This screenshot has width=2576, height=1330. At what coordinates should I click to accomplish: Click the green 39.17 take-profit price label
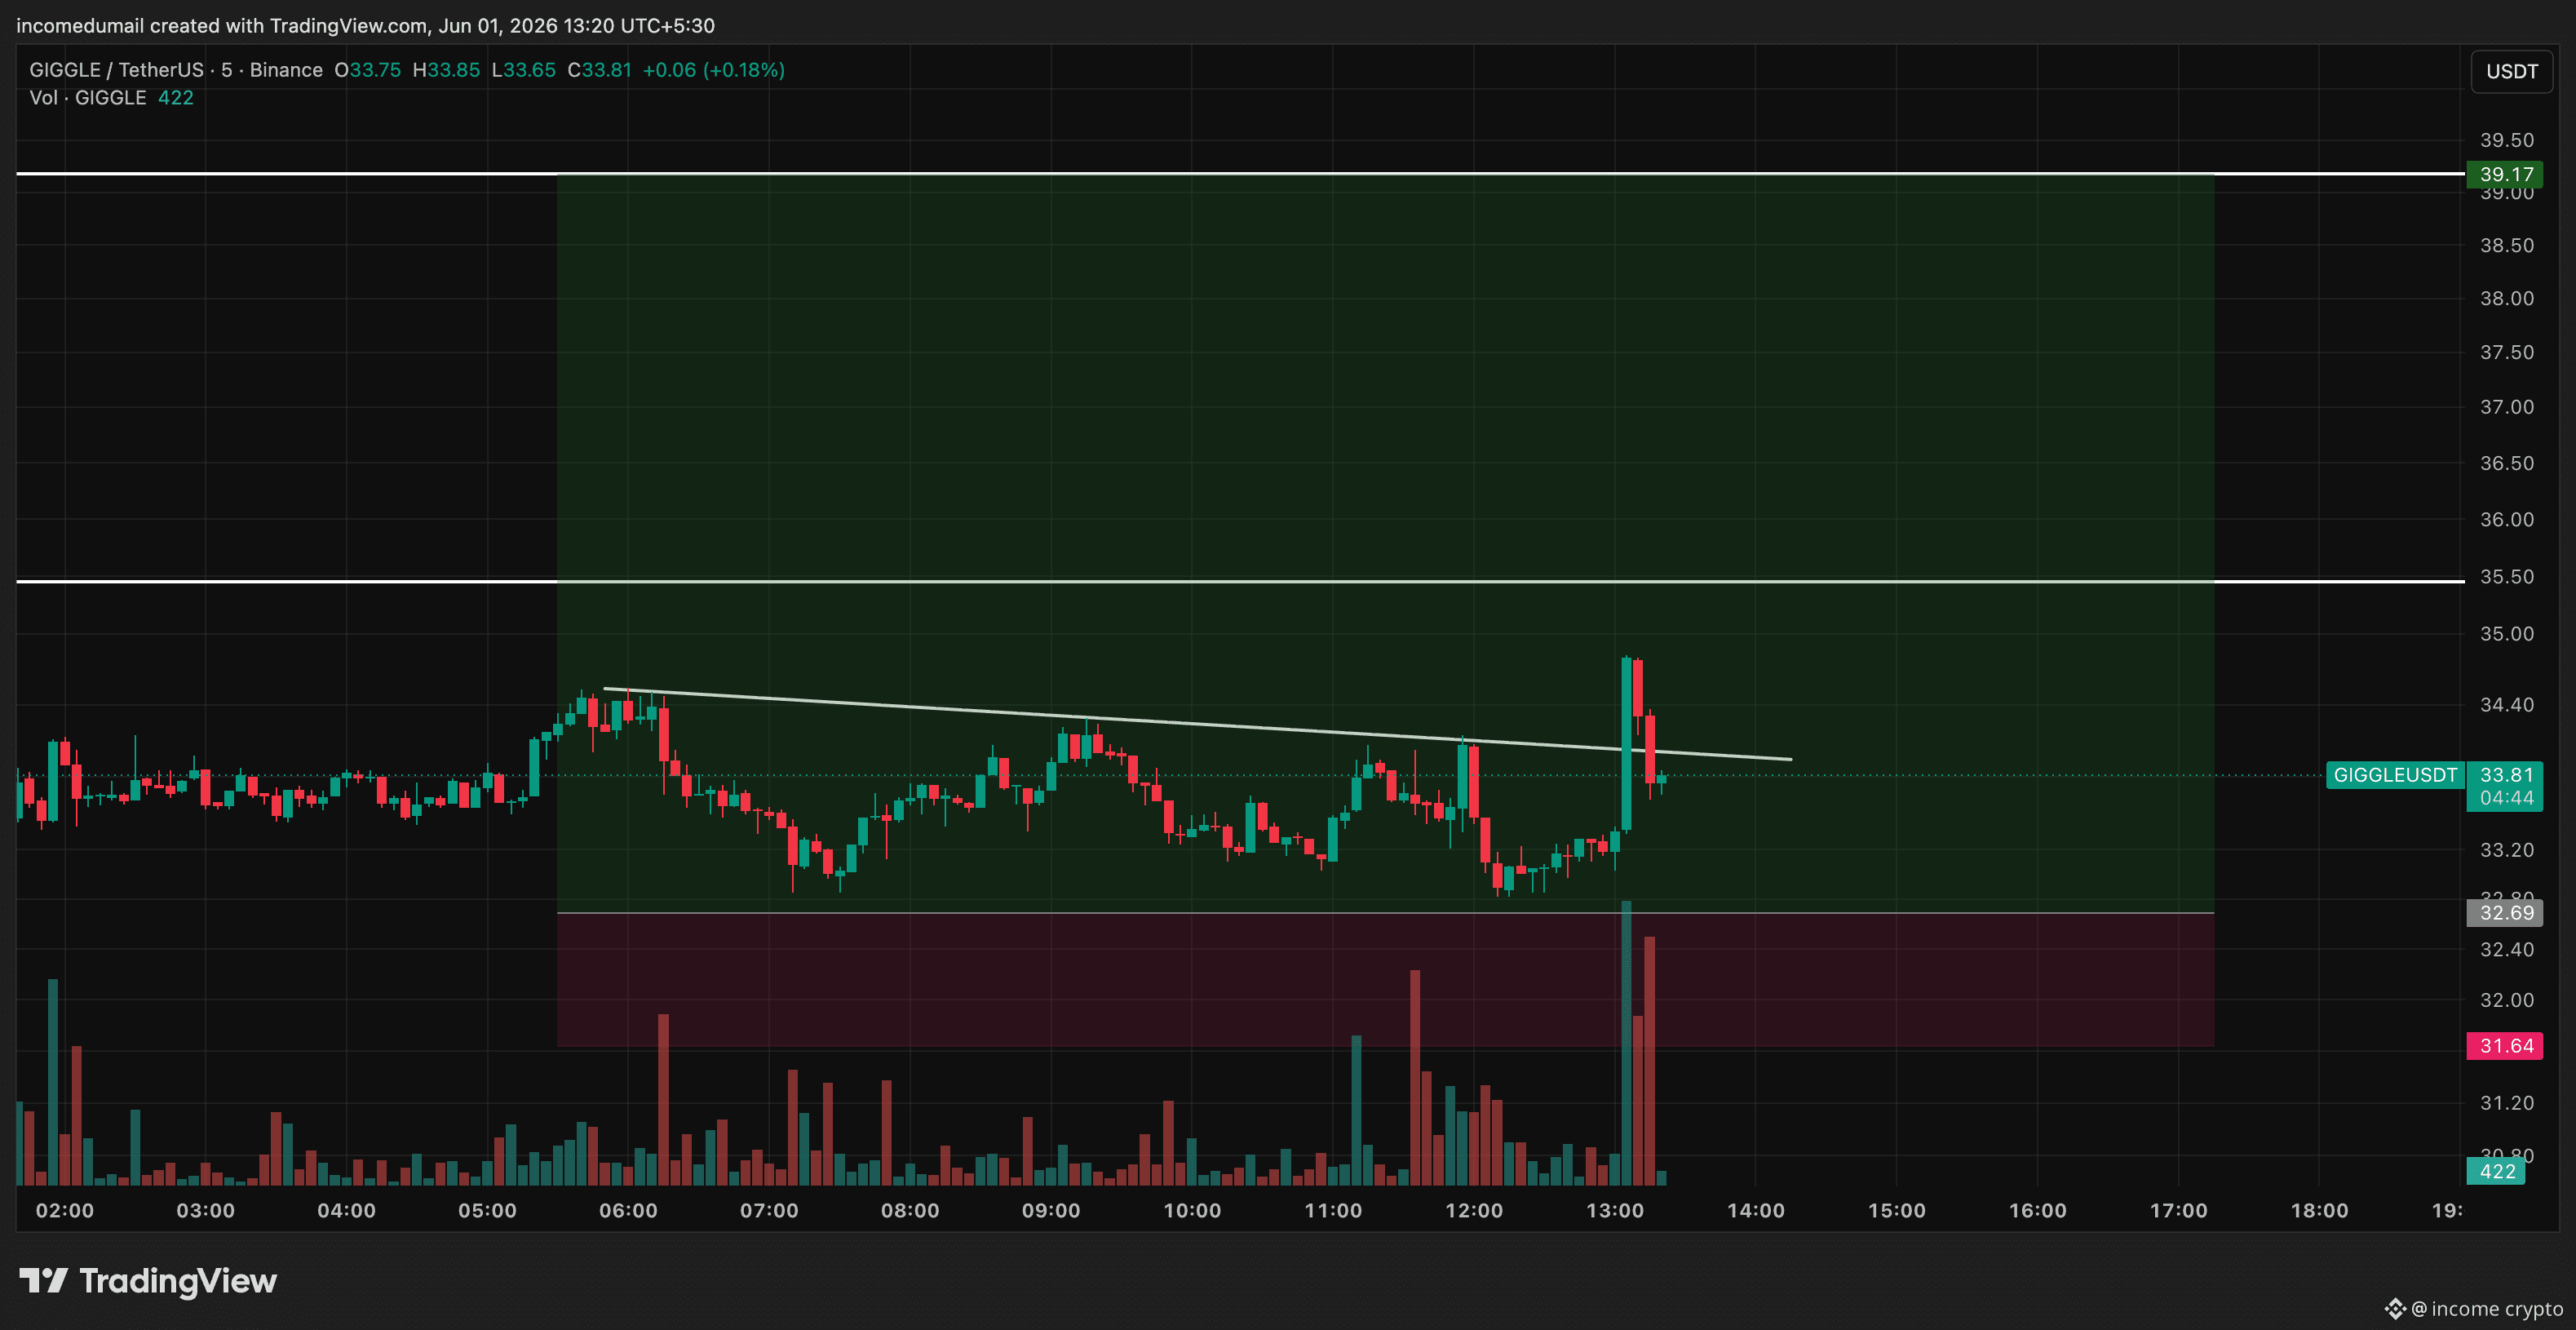tap(2505, 174)
